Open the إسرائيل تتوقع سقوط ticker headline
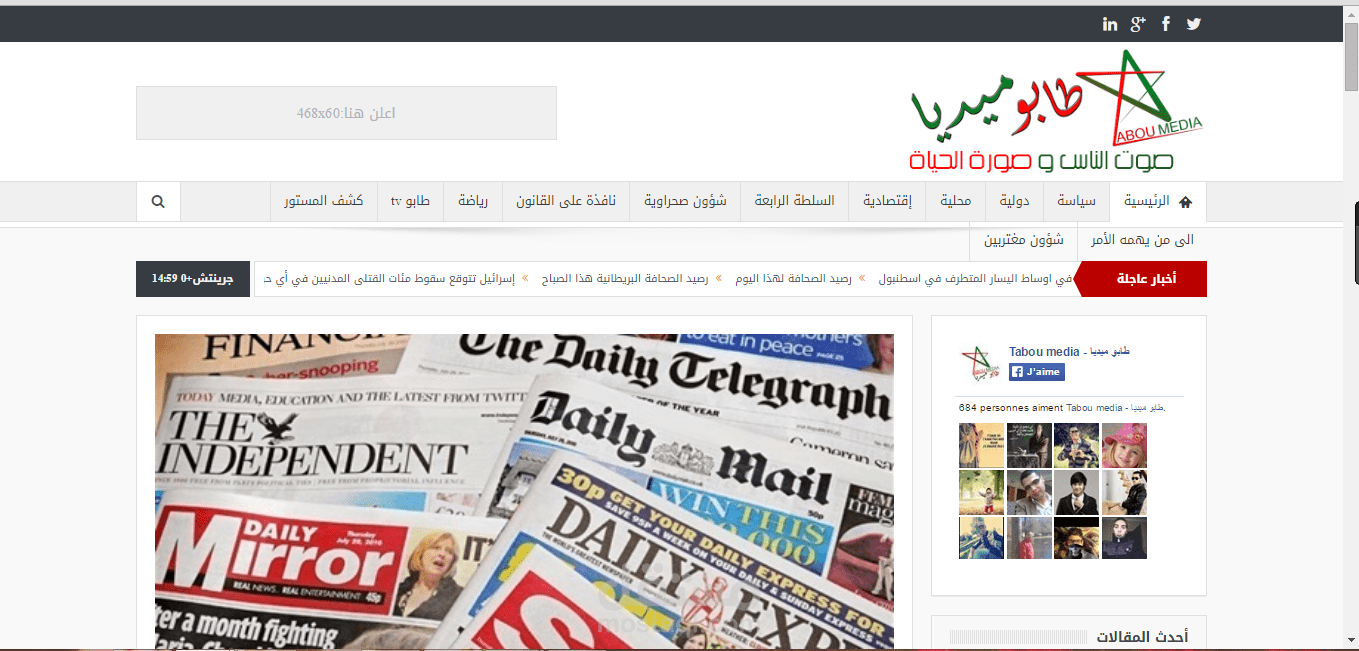1359x651 pixels. (x=390, y=279)
